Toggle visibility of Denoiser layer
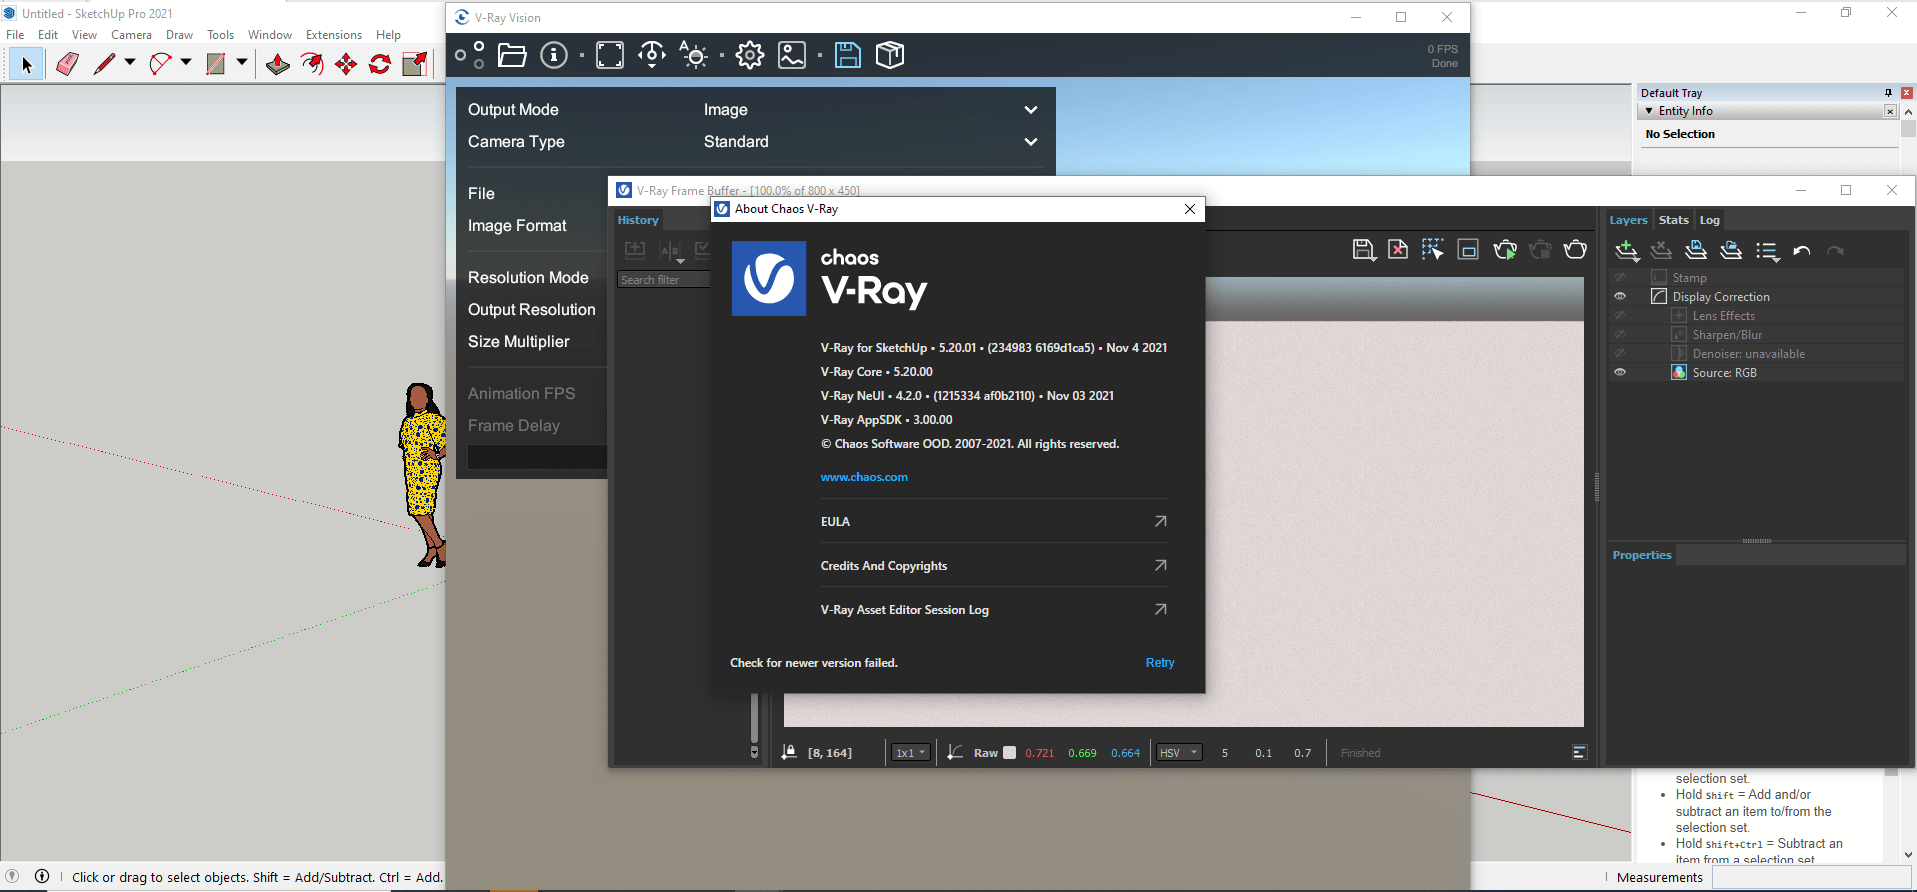 (1620, 353)
